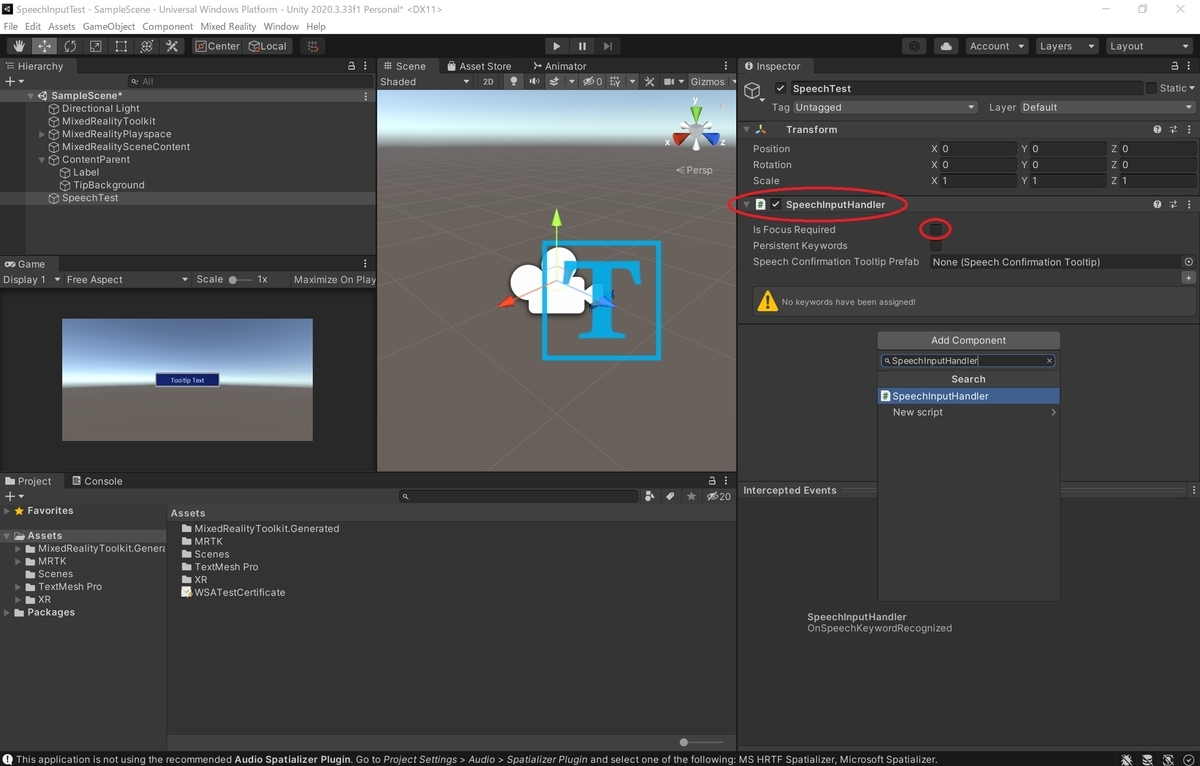Select the Move tool in toolbar
Viewport: 1200px width, 766px height.
45,46
